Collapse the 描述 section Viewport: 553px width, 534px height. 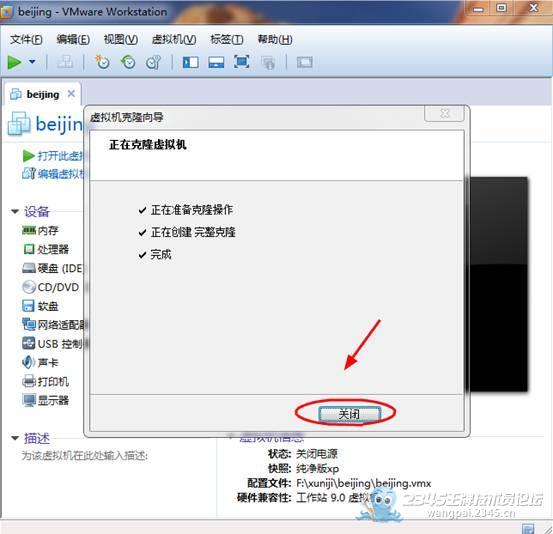[x=15, y=438]
